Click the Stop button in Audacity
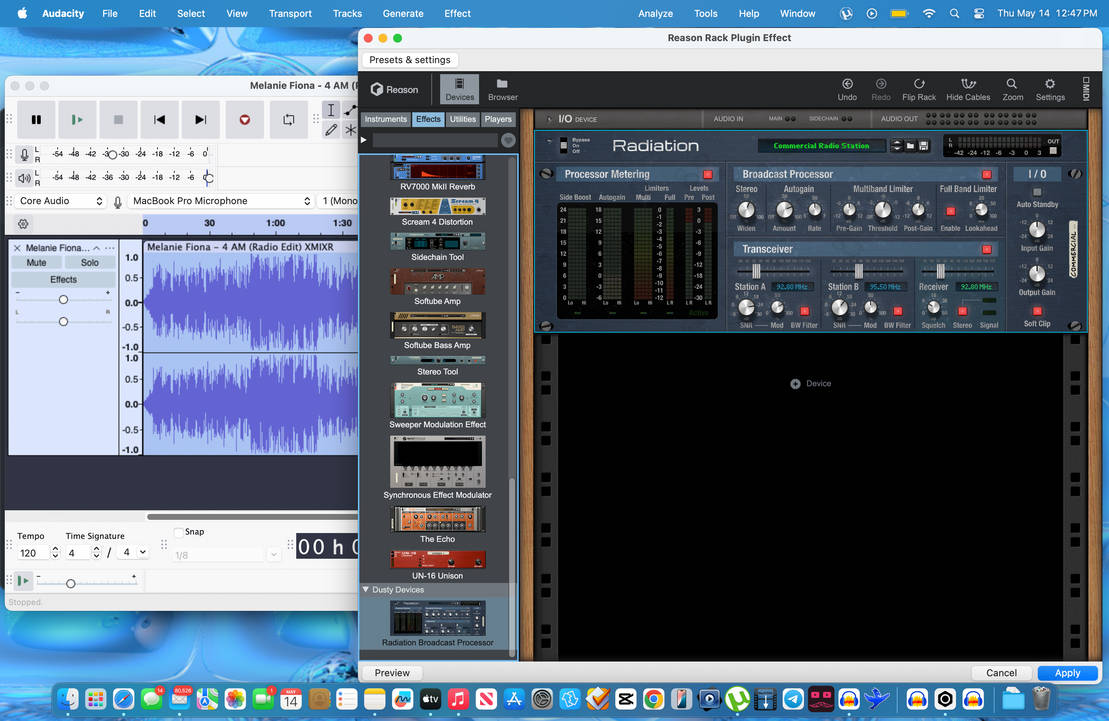1109x721 pixels. (118, 120)
